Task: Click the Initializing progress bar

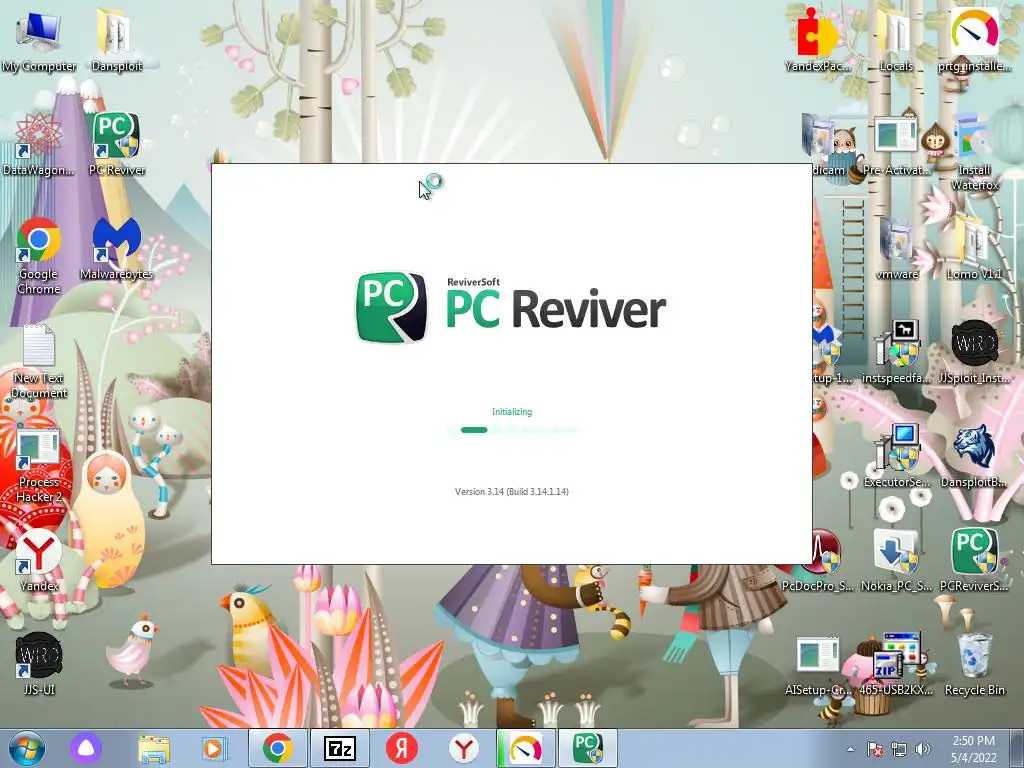Action: [512, 430]
